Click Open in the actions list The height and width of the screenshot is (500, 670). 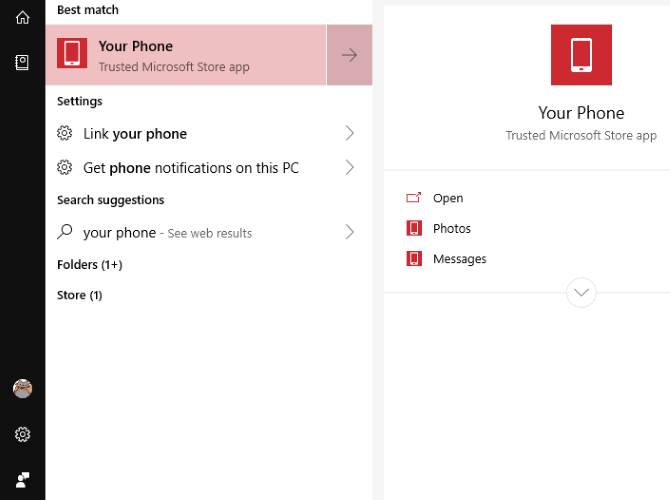tap(448, 198)
